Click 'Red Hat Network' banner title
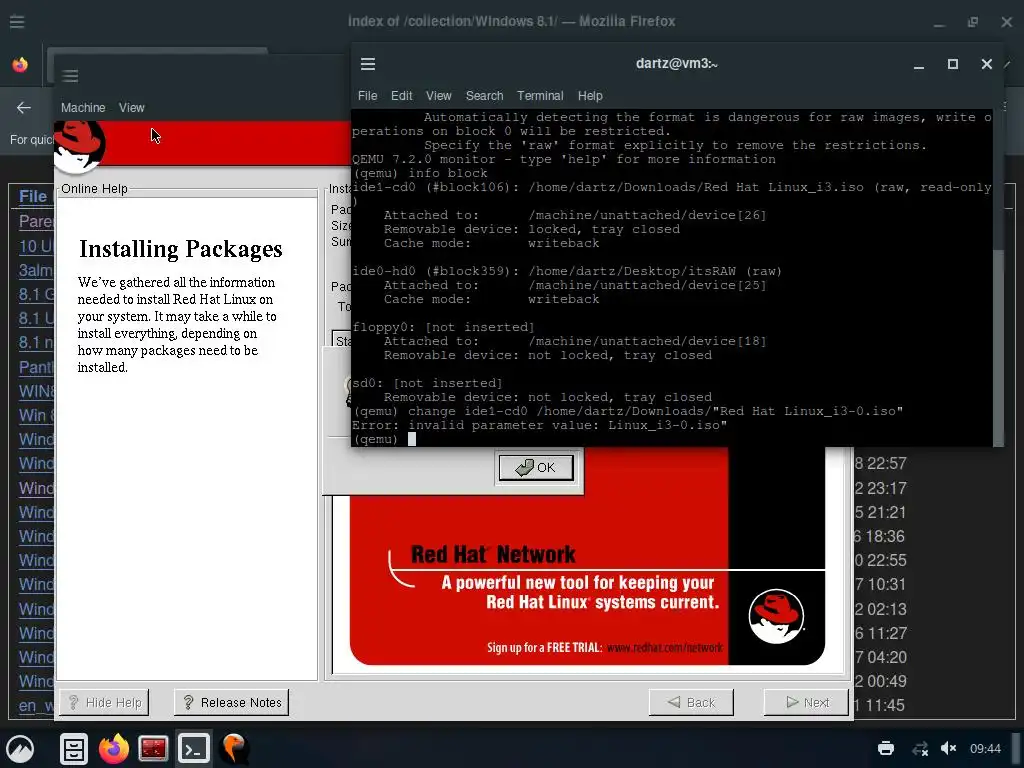The image size is (1024, 768). [493, 554]
